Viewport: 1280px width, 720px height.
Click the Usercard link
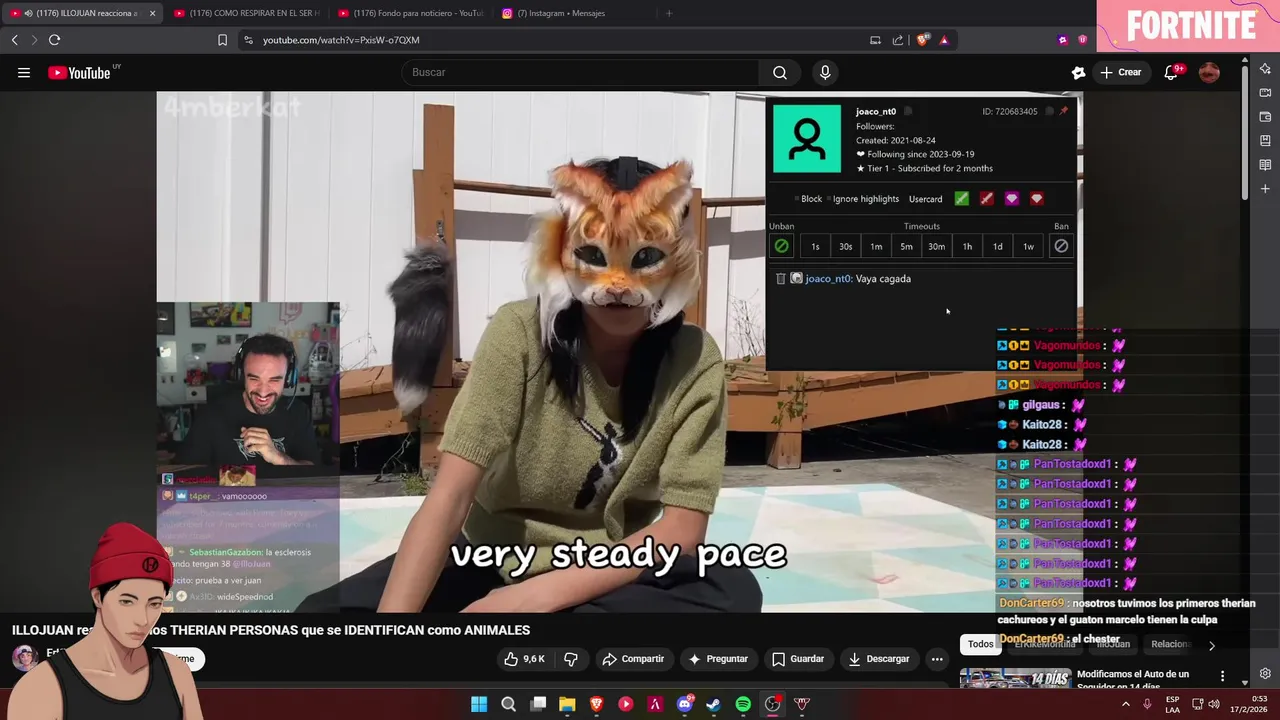[x=925, y=199]
